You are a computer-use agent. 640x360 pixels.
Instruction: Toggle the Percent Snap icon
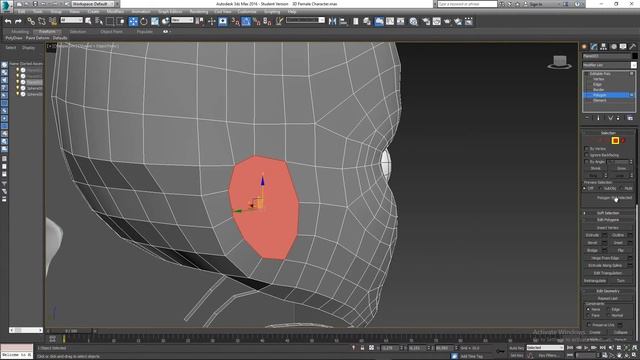click(257, 21)
